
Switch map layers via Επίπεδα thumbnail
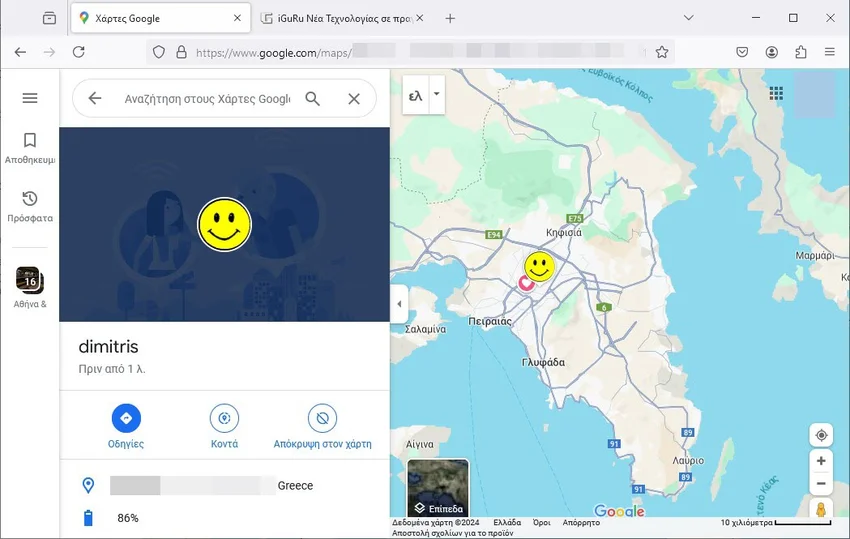pyautogui.click(x=438, y=488)
